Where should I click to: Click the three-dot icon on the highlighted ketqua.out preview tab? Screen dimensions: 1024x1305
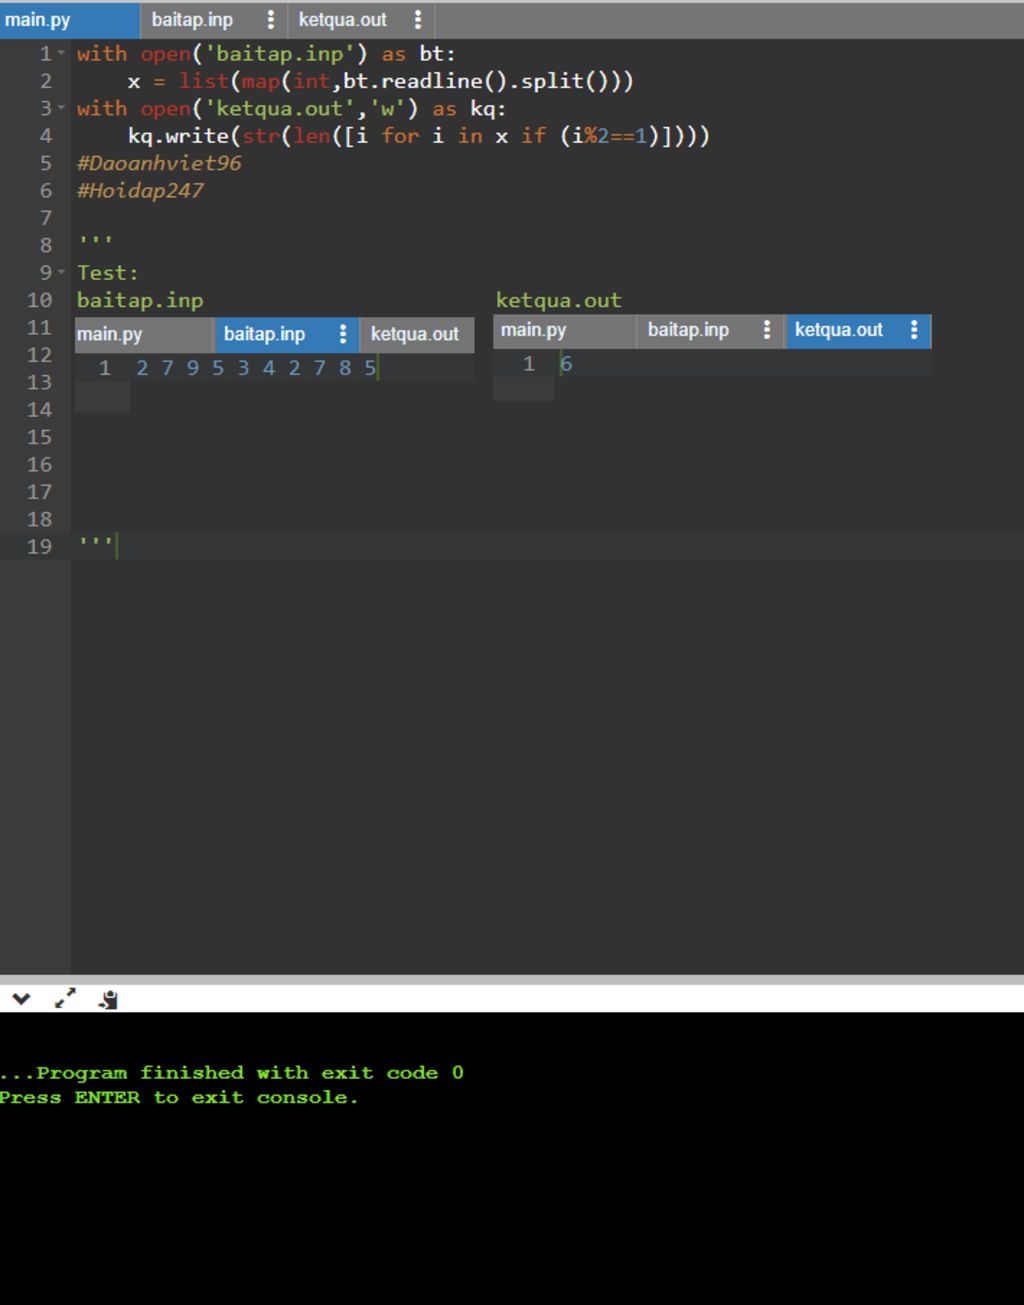(x=914, y=330)
